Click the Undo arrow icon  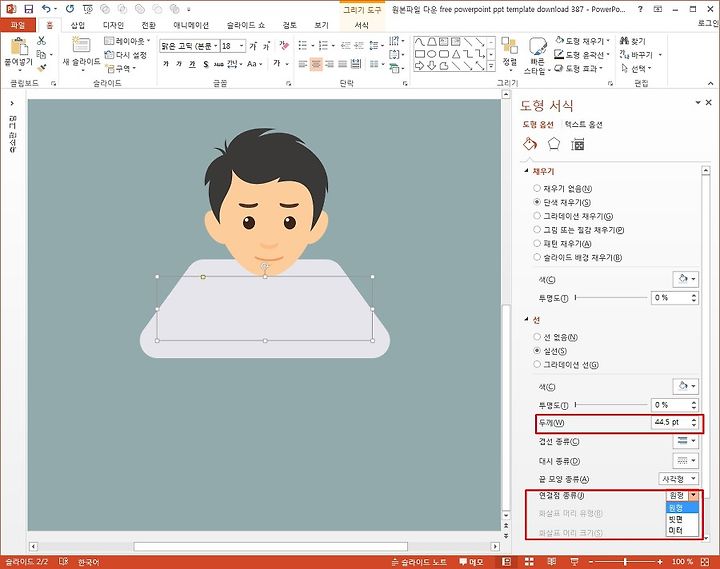[46, 9]
